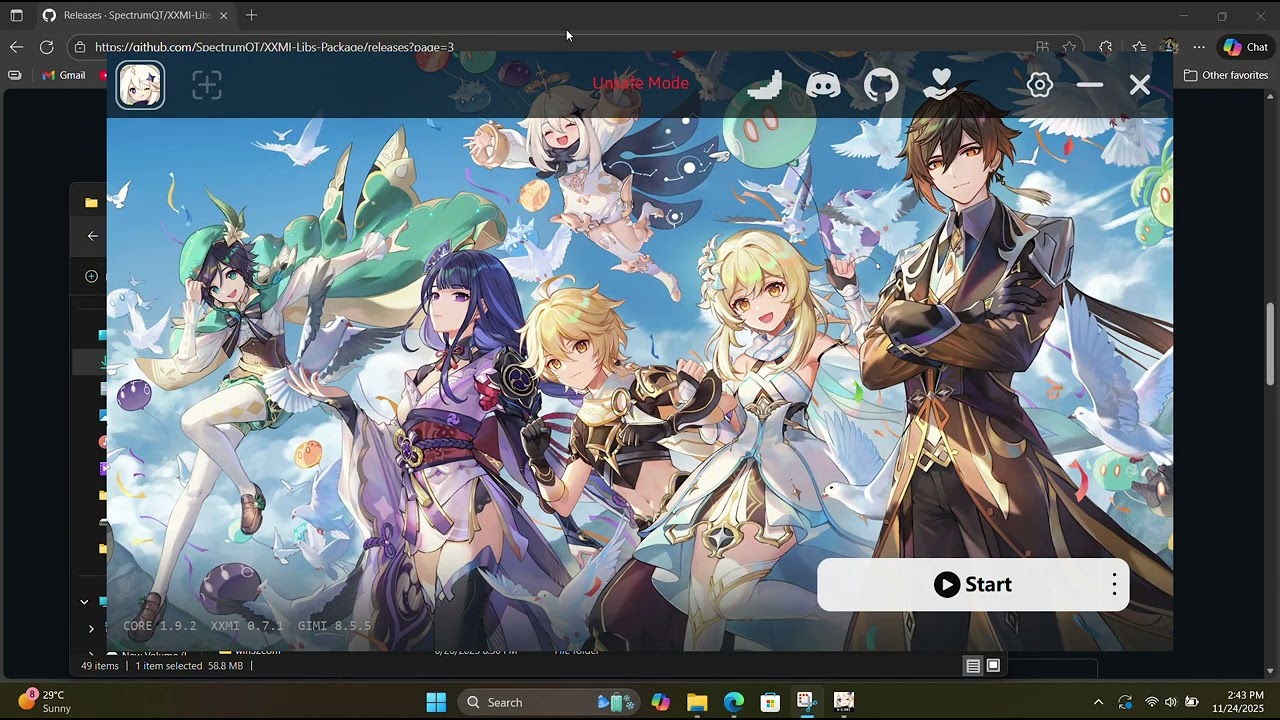Click the Edge address bar URL

click(x=274, y=47)
